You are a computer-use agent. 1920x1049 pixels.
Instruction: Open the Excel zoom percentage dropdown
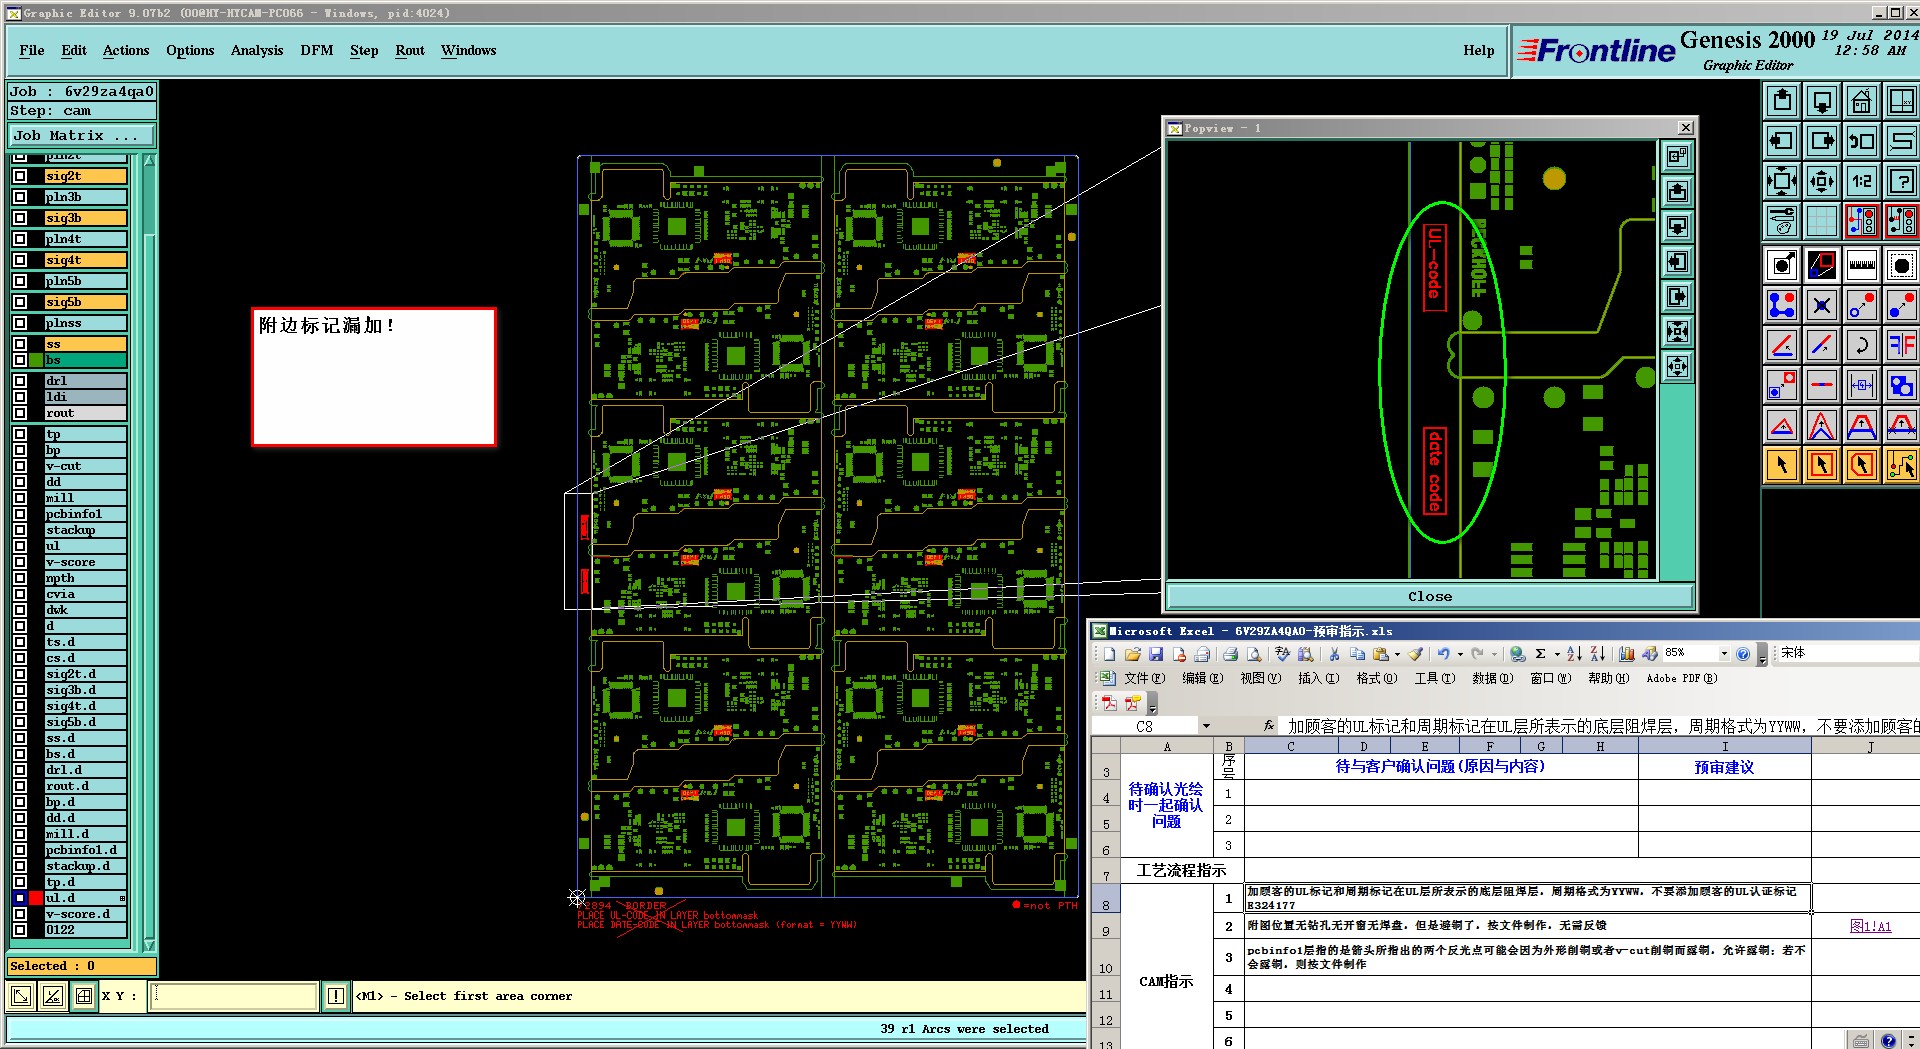tap(1723, 654)
